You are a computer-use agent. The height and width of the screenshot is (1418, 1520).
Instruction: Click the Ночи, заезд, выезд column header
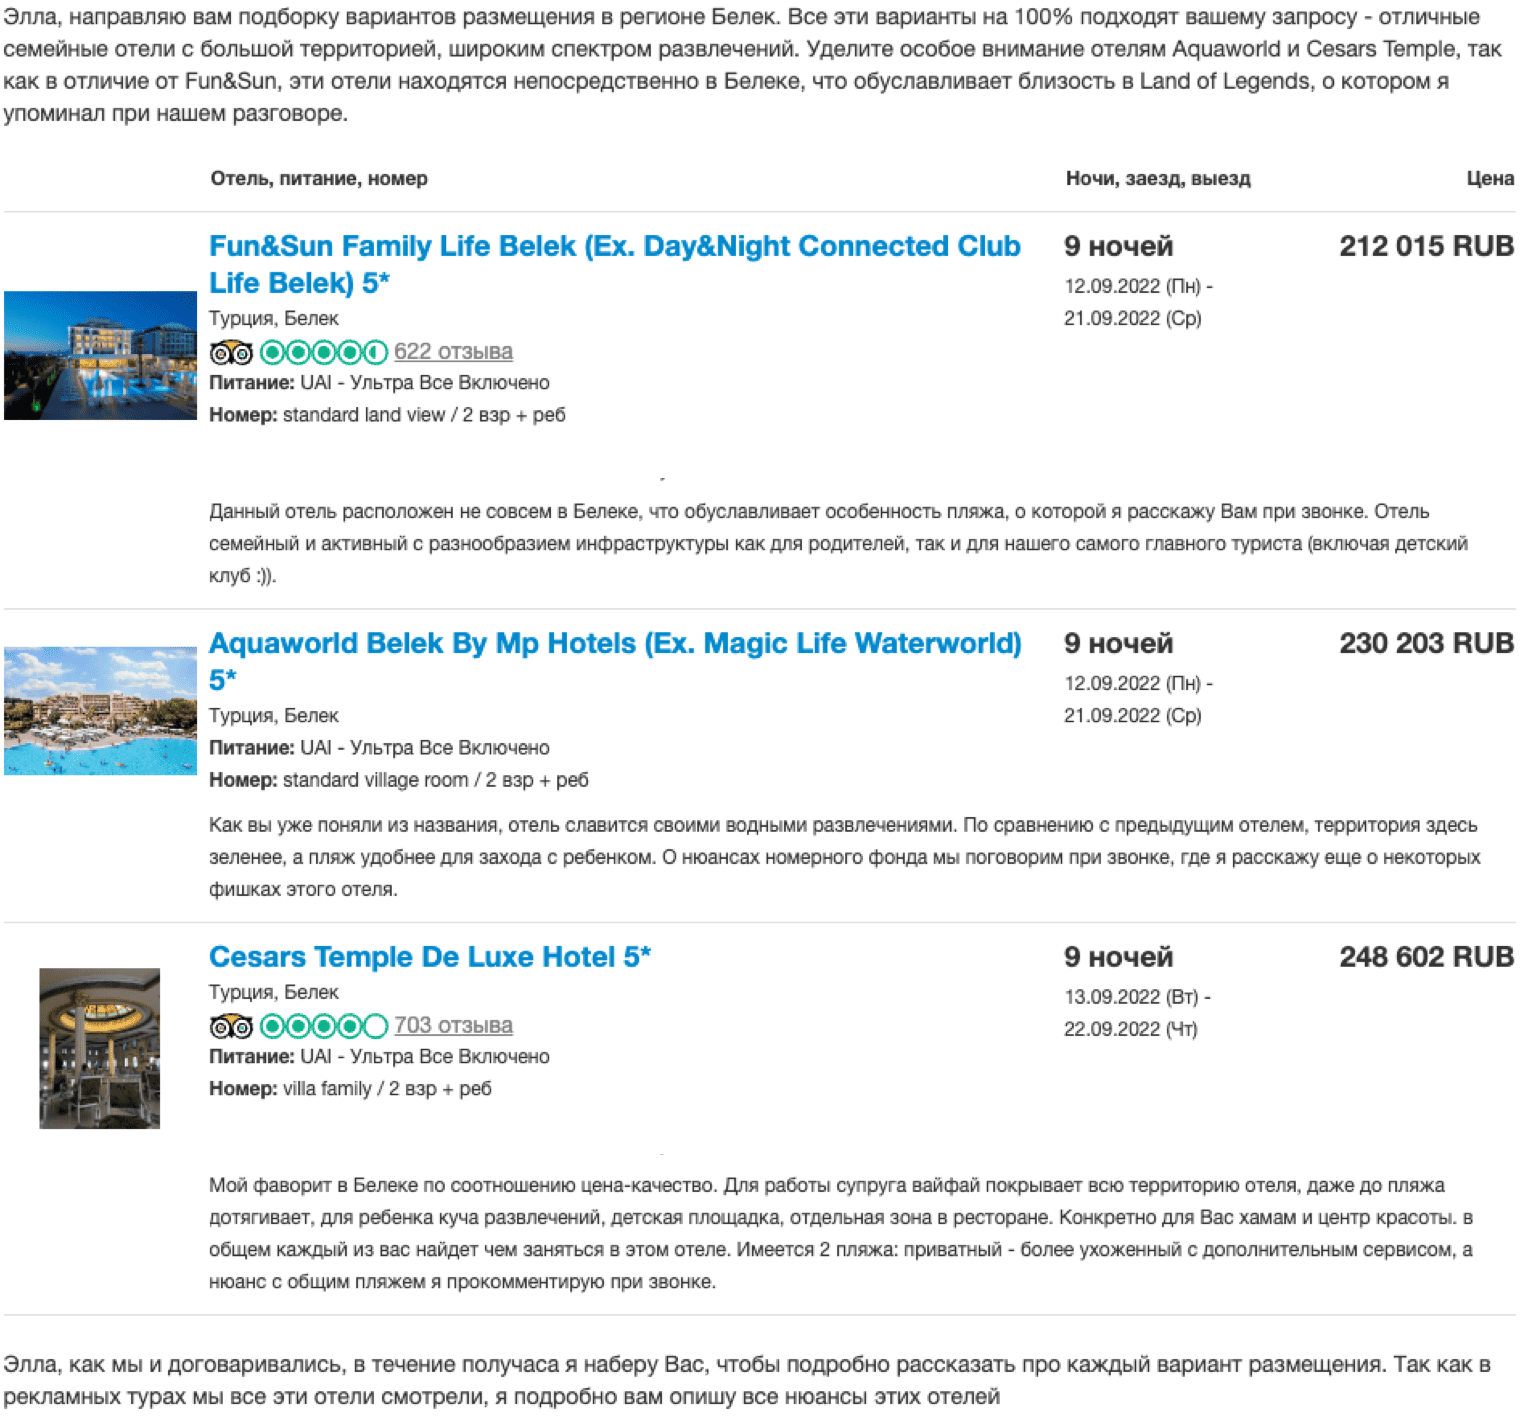tap(1158, 178)
